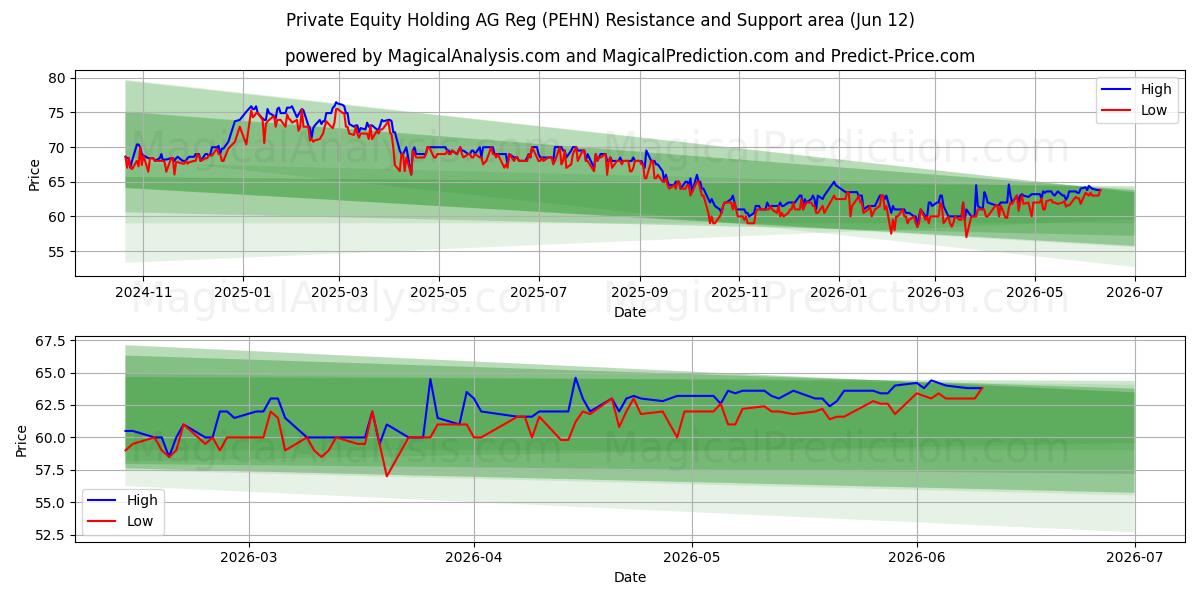This screenshot has width=1200, height=600.
Task: Click the '52.5' y-axis tick on bottom chart
Action: coord(50,535)
